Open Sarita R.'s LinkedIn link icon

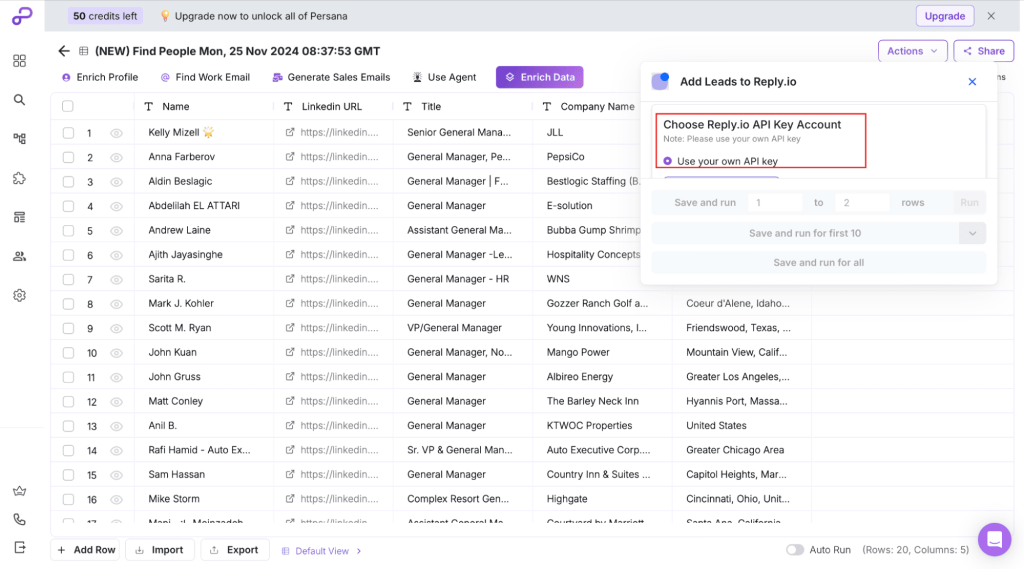point(290,279)
